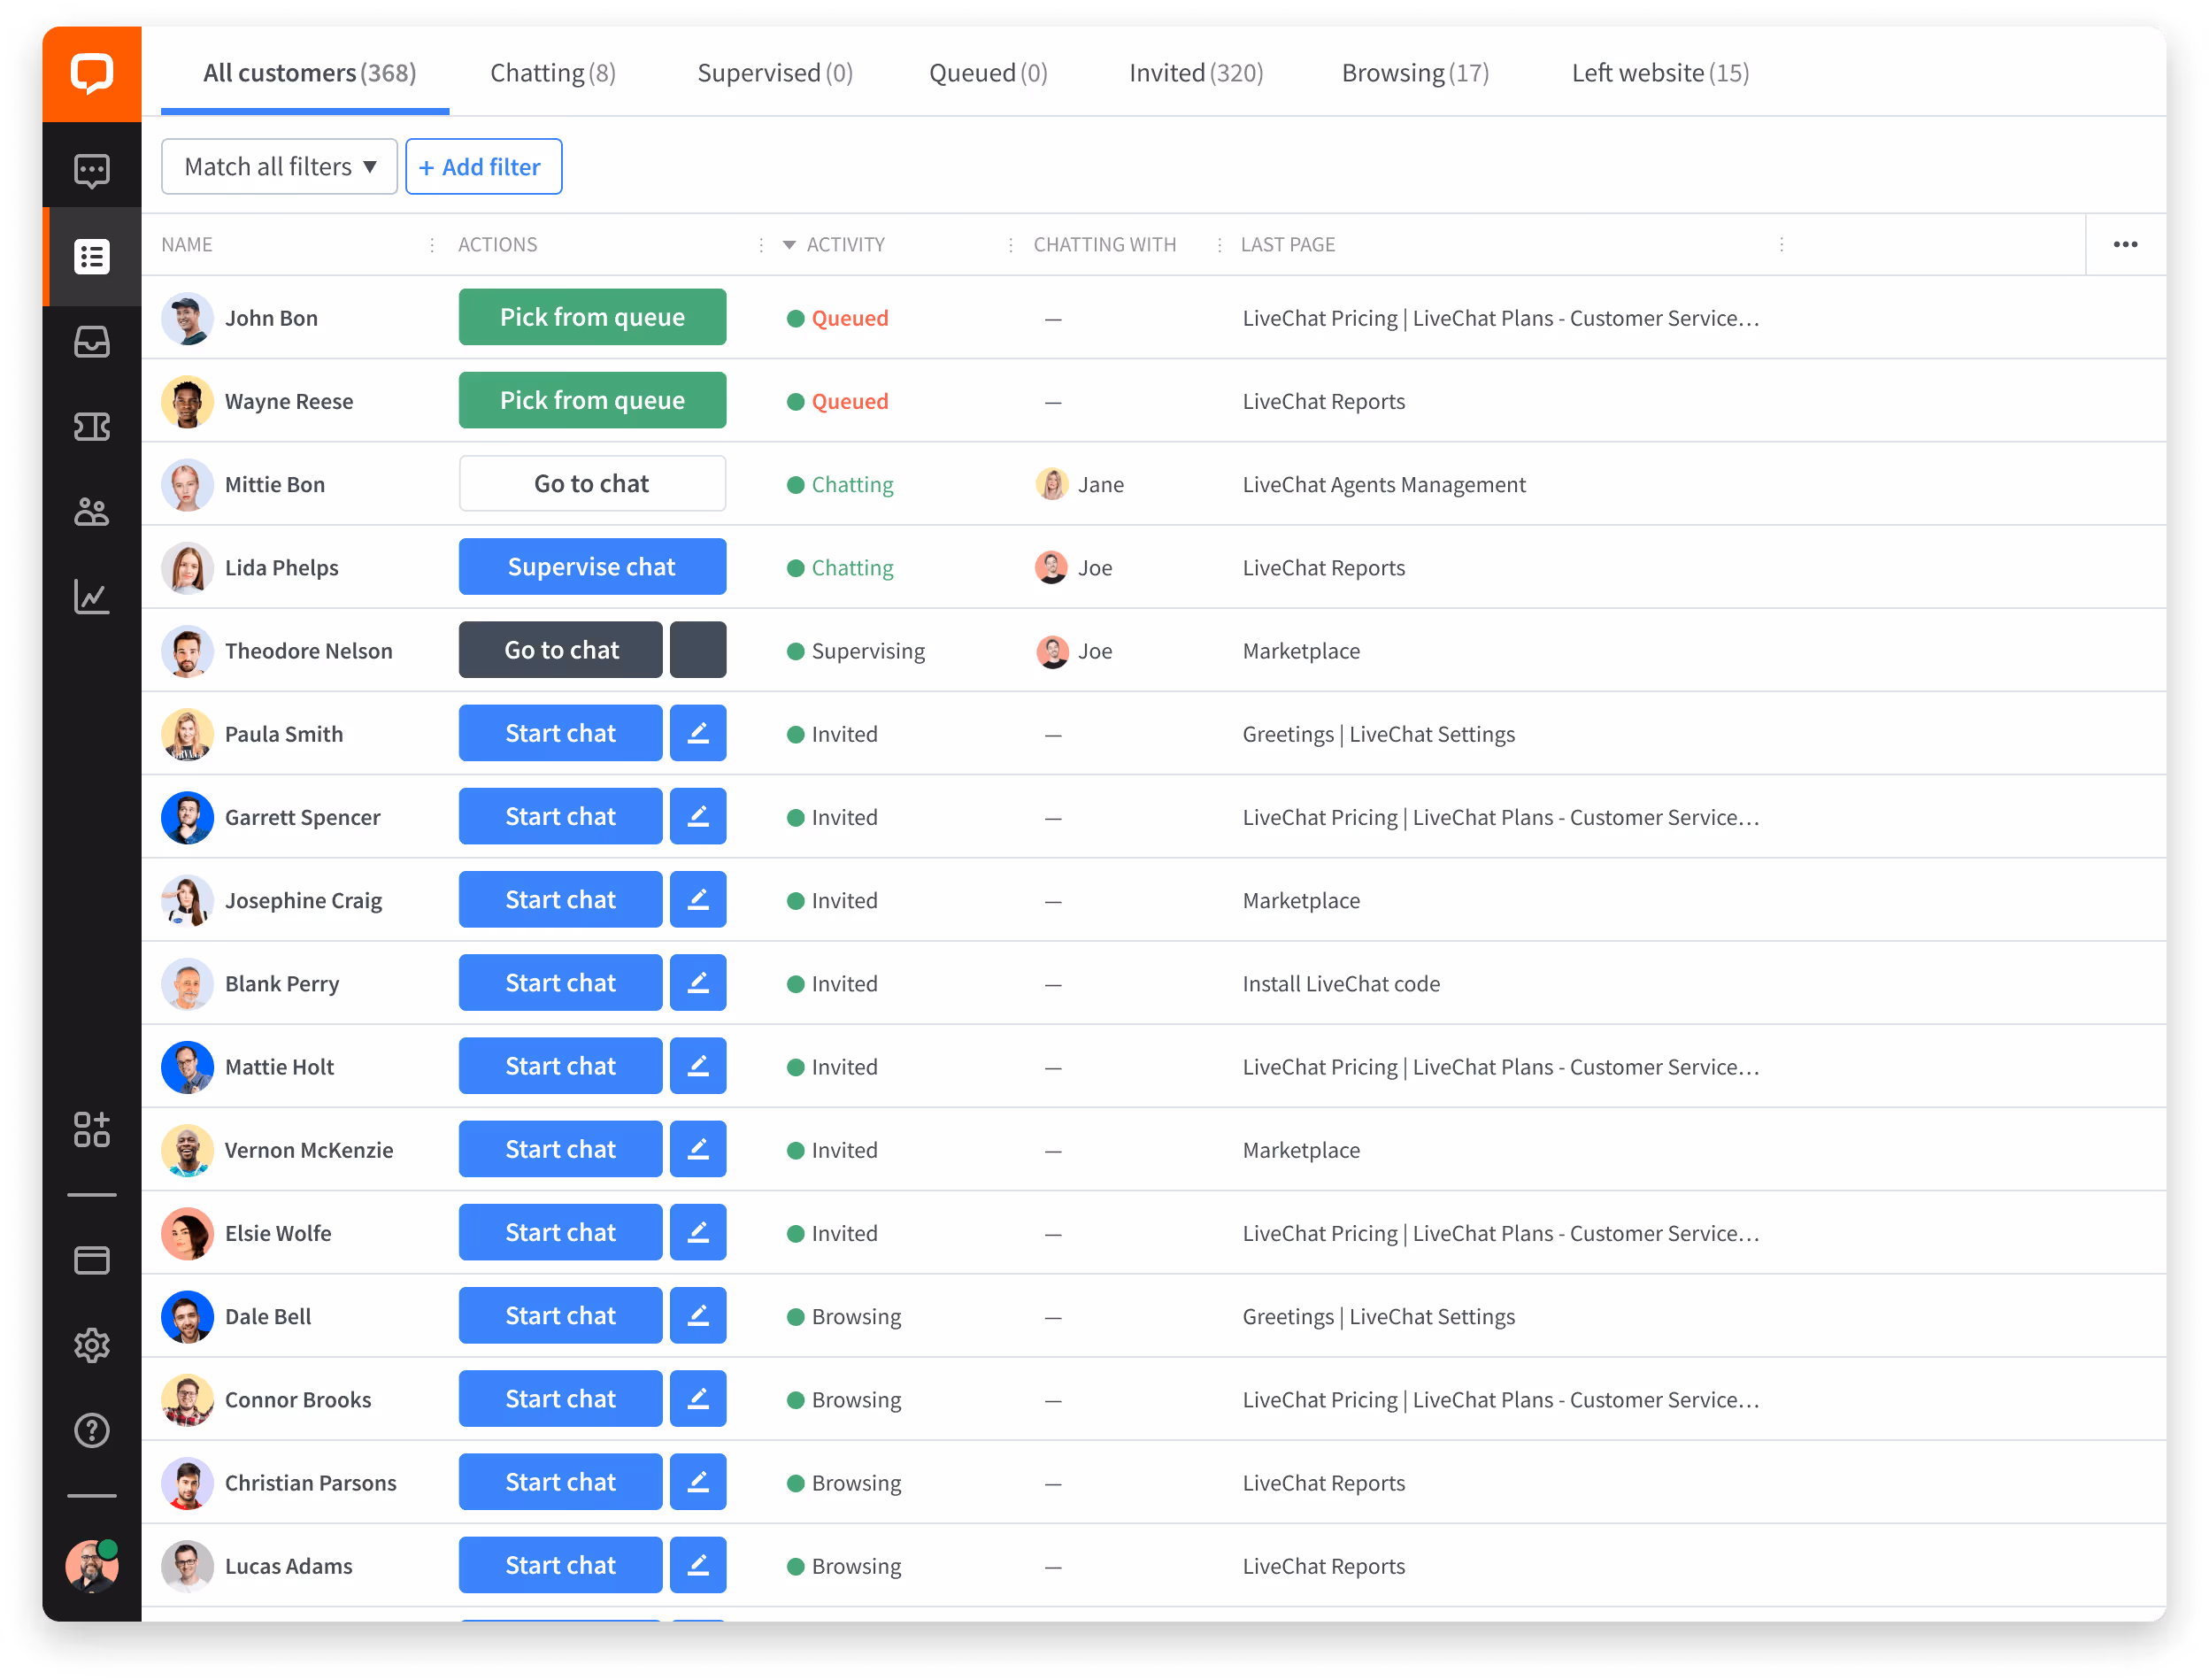Click the edit message icon for Paula Smith
The image size is (2209, 1680).
point(697,733)
